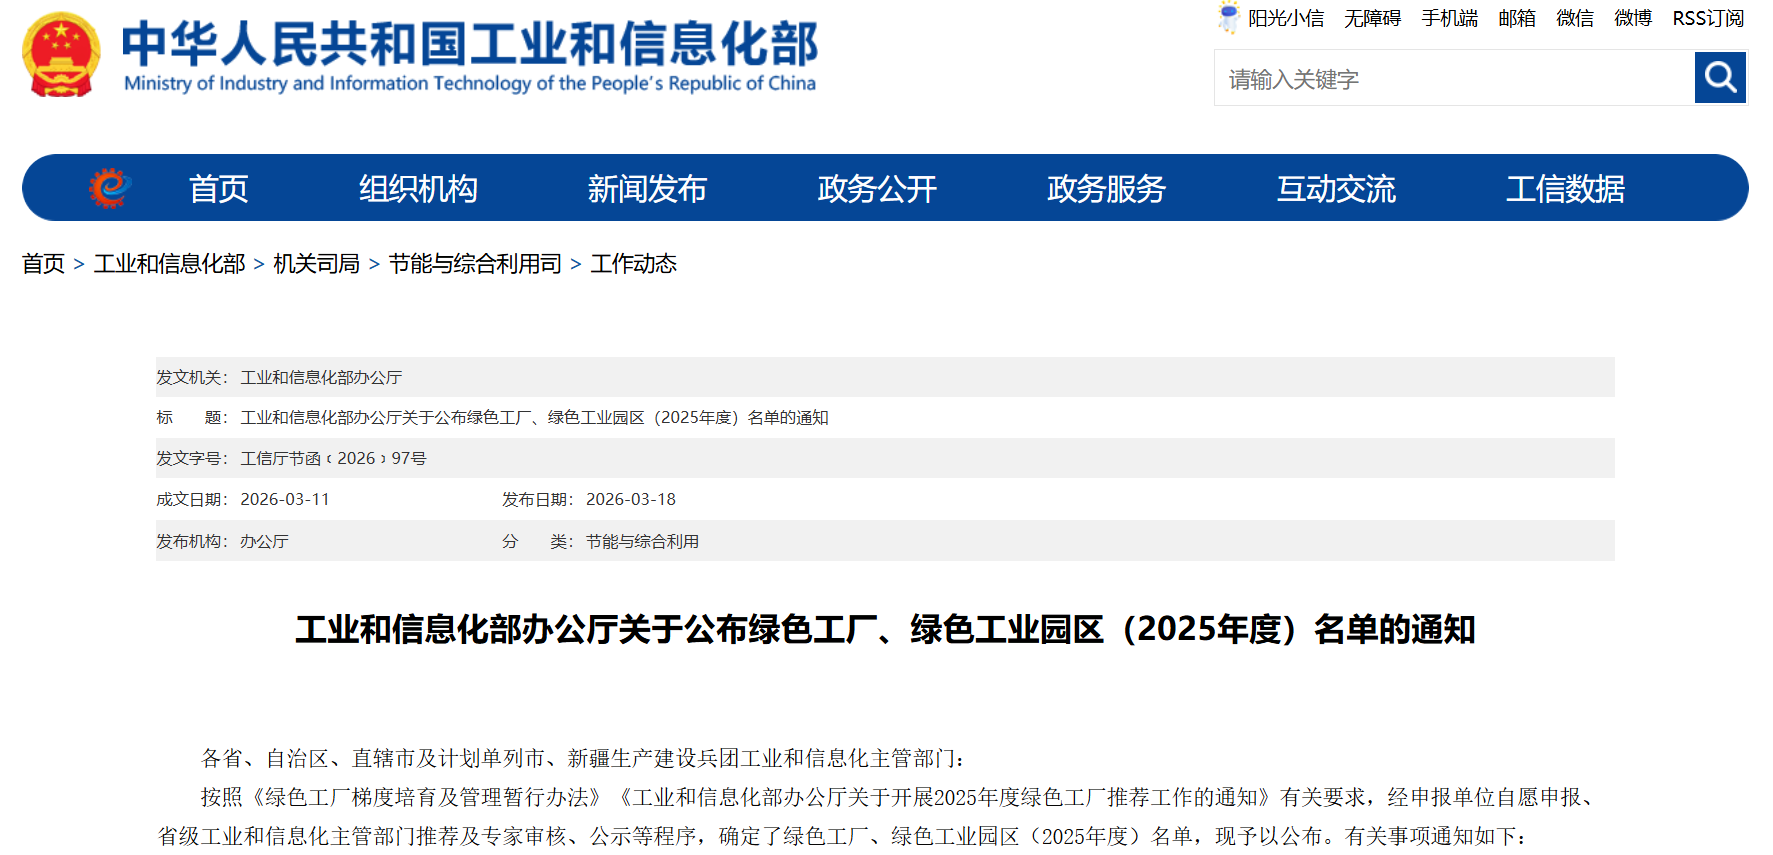Open the 手机端 mobile version link
1773x855 pixels.
[x=1449, y=18]
